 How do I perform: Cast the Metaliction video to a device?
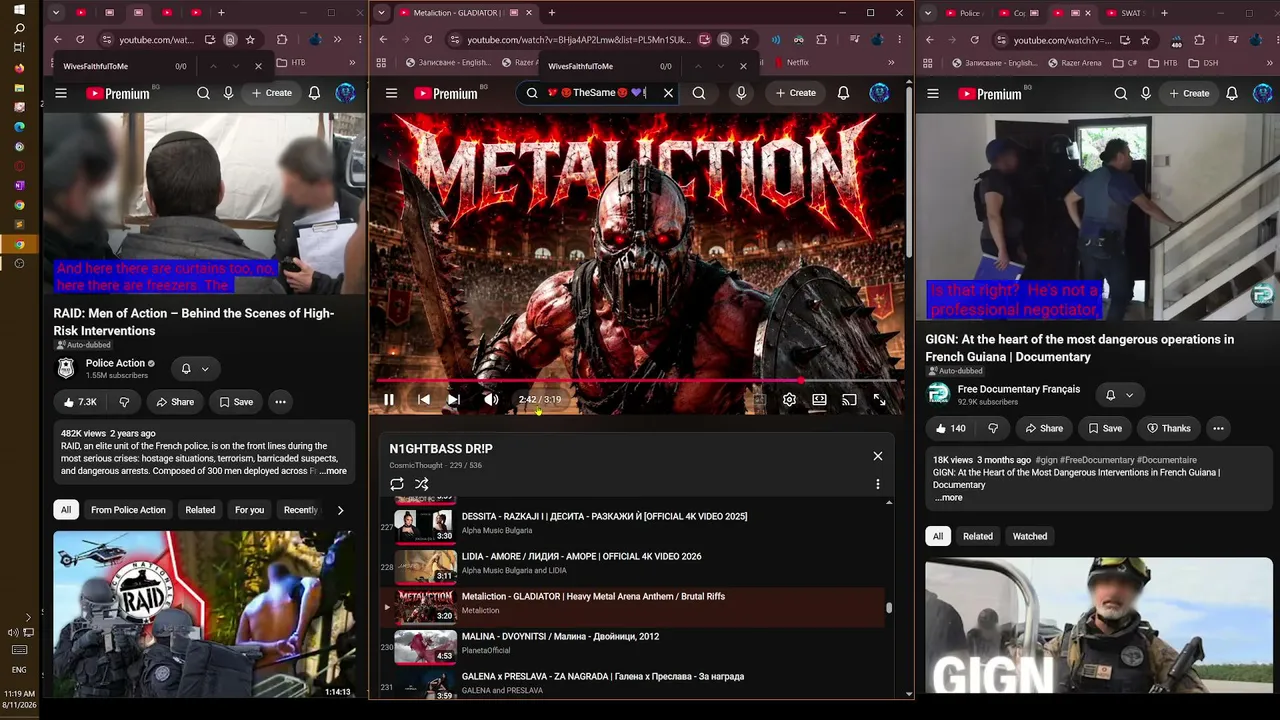pyautogui.click(x=849, y=400)
